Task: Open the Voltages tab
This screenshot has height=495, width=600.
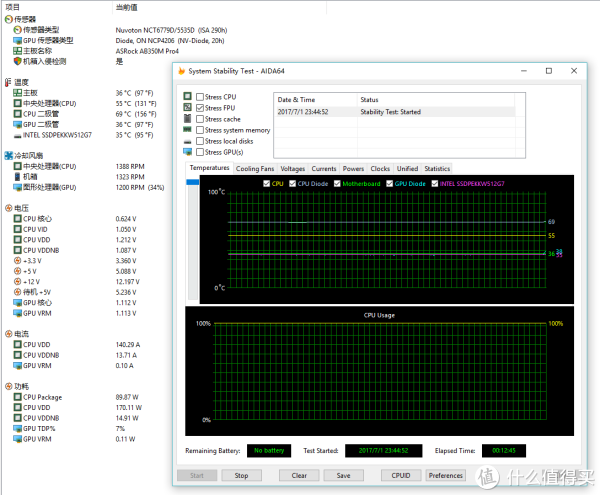Action: (293, 169)
